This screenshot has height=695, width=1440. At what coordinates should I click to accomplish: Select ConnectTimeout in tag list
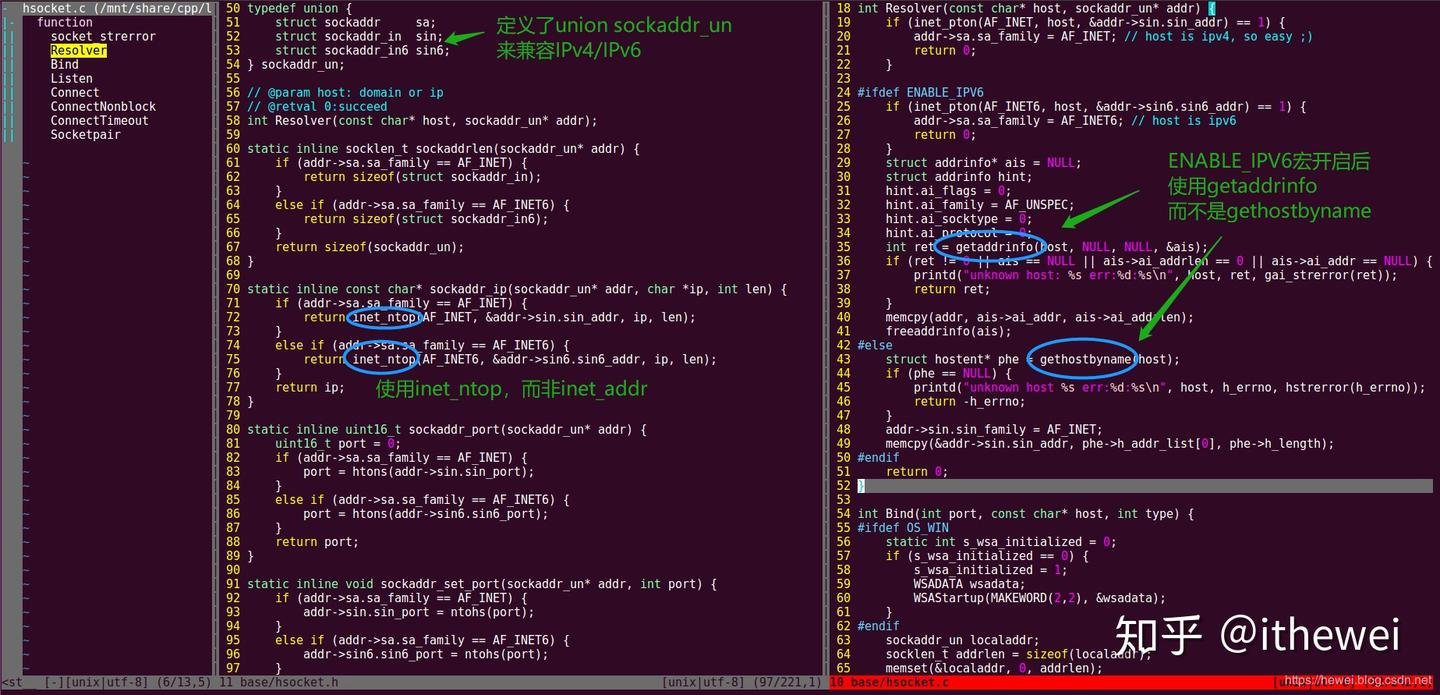[99, 120]
